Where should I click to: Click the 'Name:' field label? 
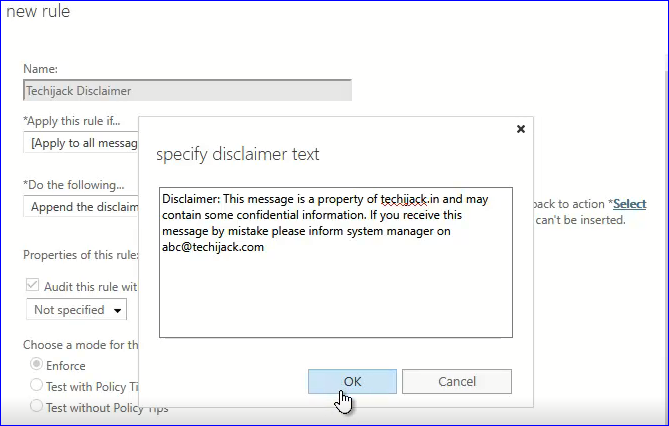click(x=40, y=69)
